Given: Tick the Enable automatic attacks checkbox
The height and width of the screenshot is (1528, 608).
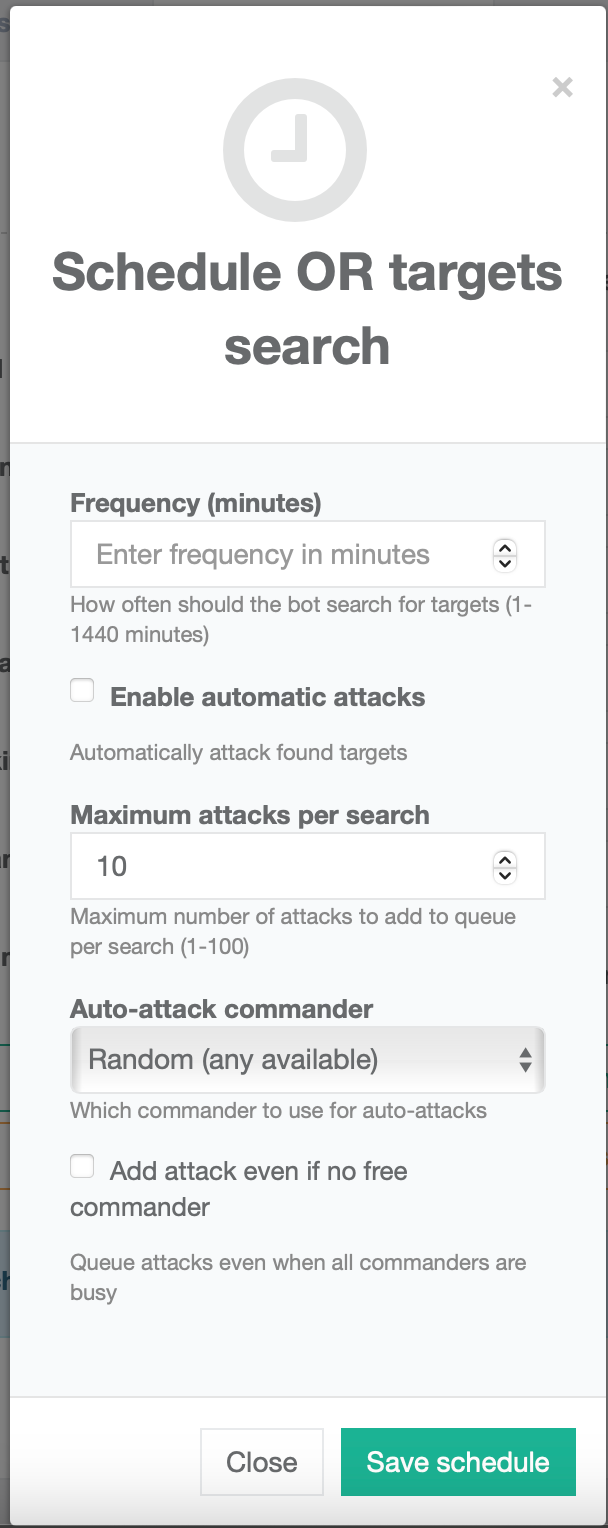Looking at the screenshot, I should click(82, 690).
